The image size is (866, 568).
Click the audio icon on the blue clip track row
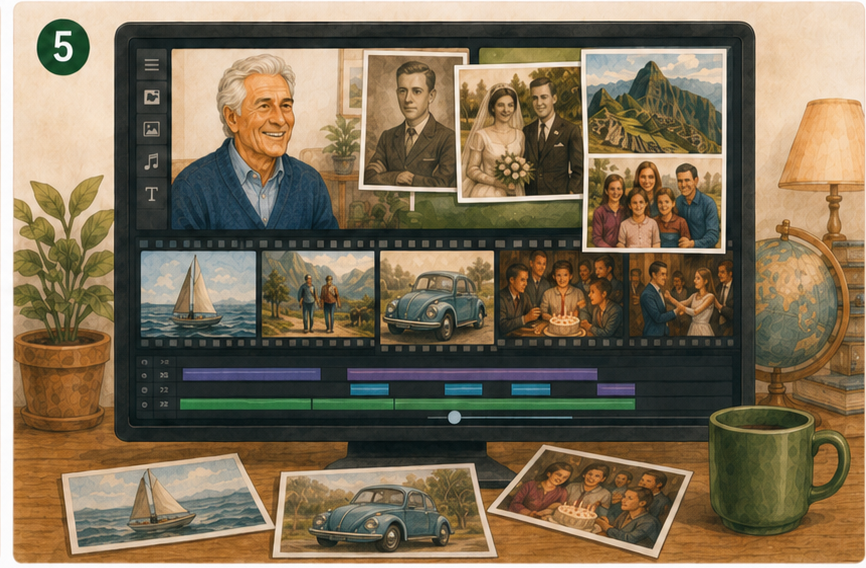tap(163, 390)
